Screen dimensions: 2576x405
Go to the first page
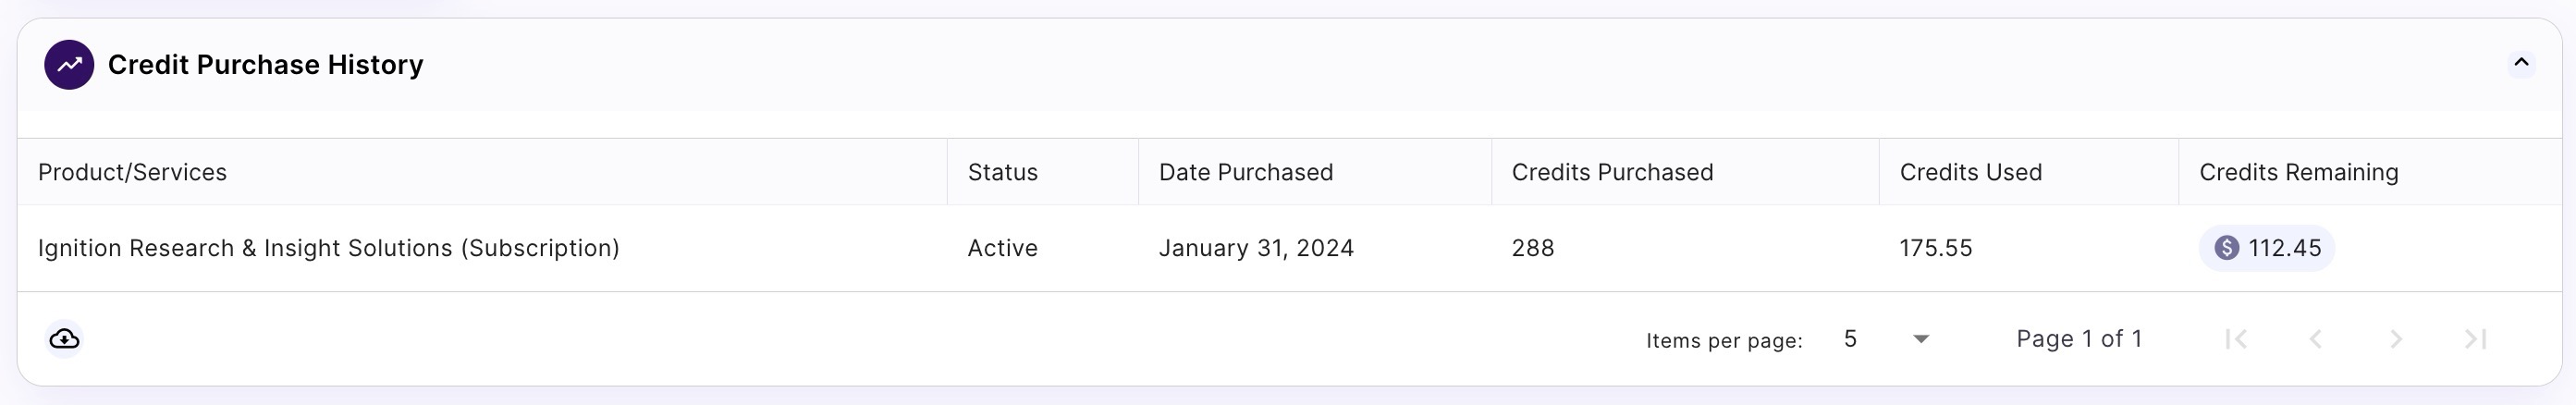click(x=2236, y=339)
